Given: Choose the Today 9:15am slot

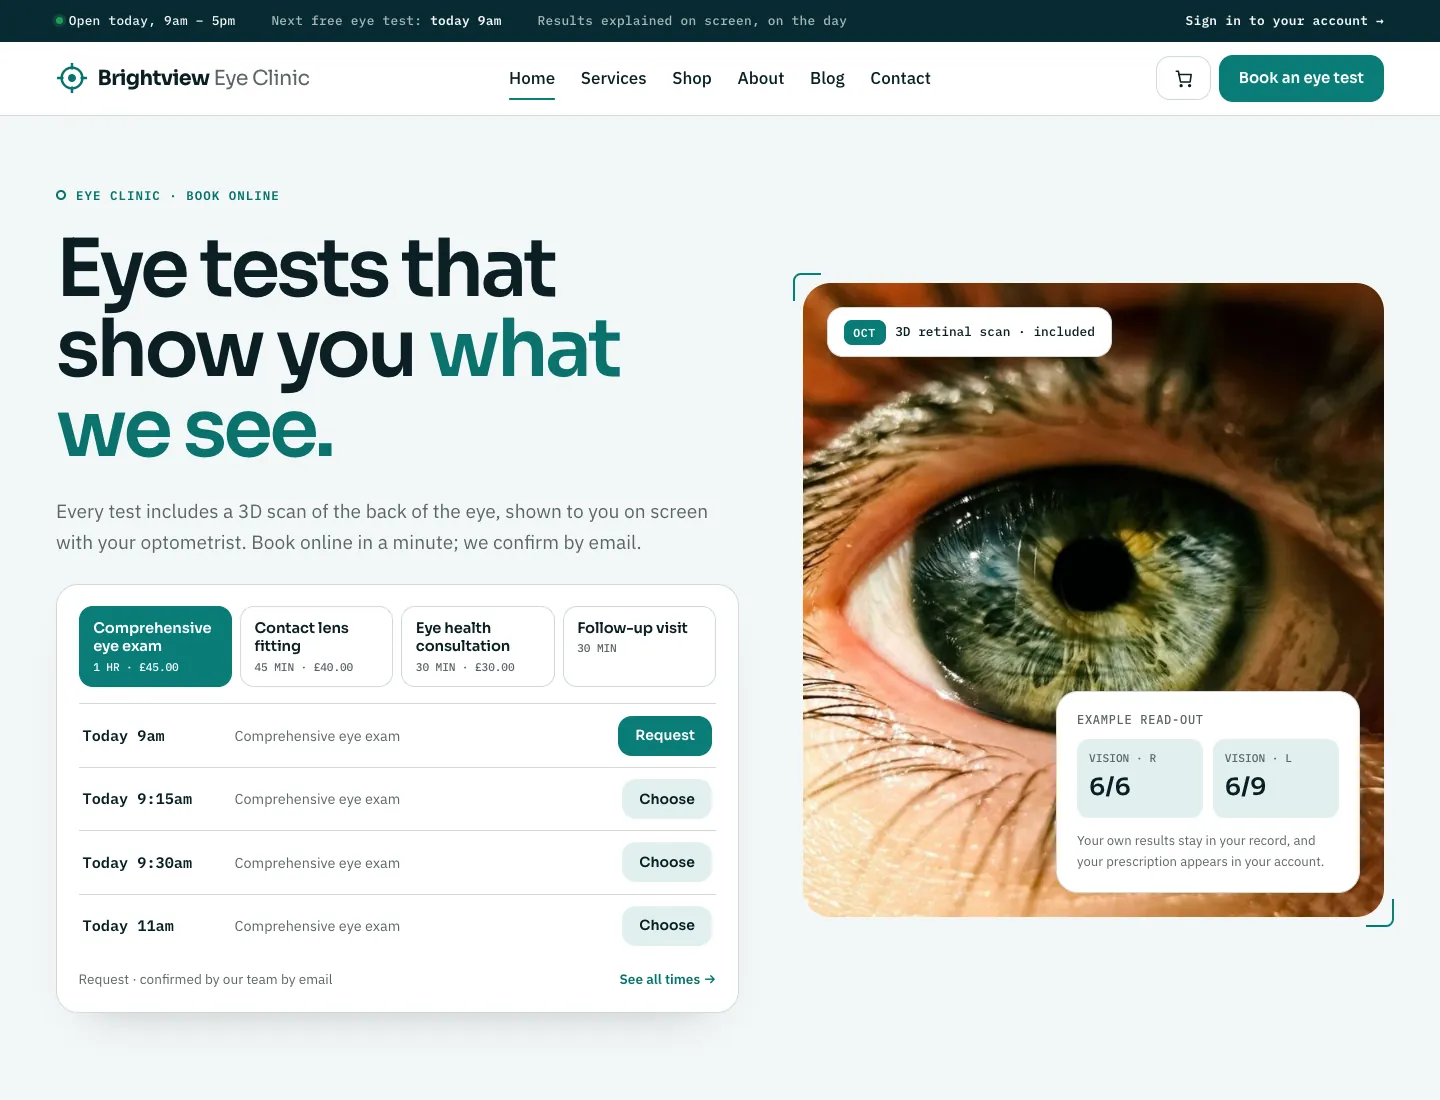Looking at the screenshot, I should 667,799.
